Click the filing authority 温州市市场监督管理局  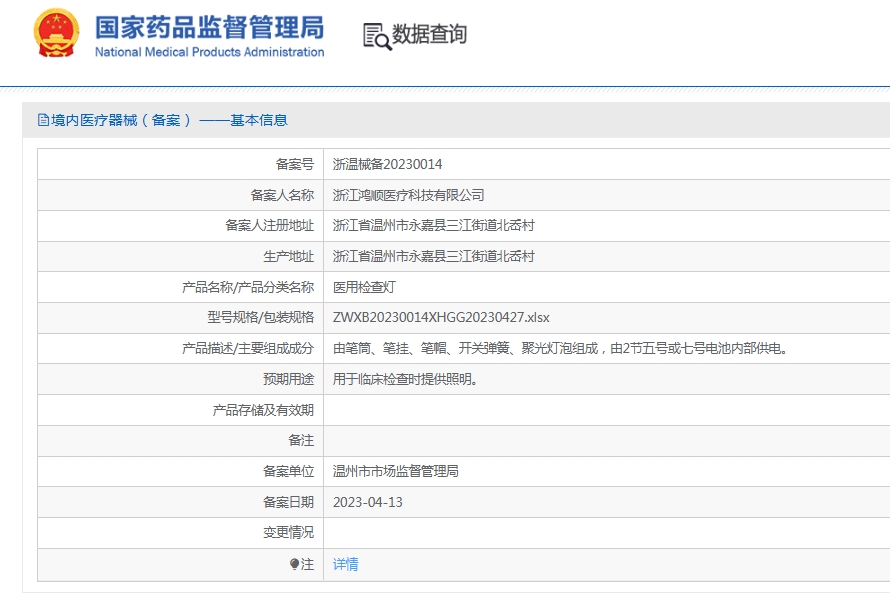point(395,471)
